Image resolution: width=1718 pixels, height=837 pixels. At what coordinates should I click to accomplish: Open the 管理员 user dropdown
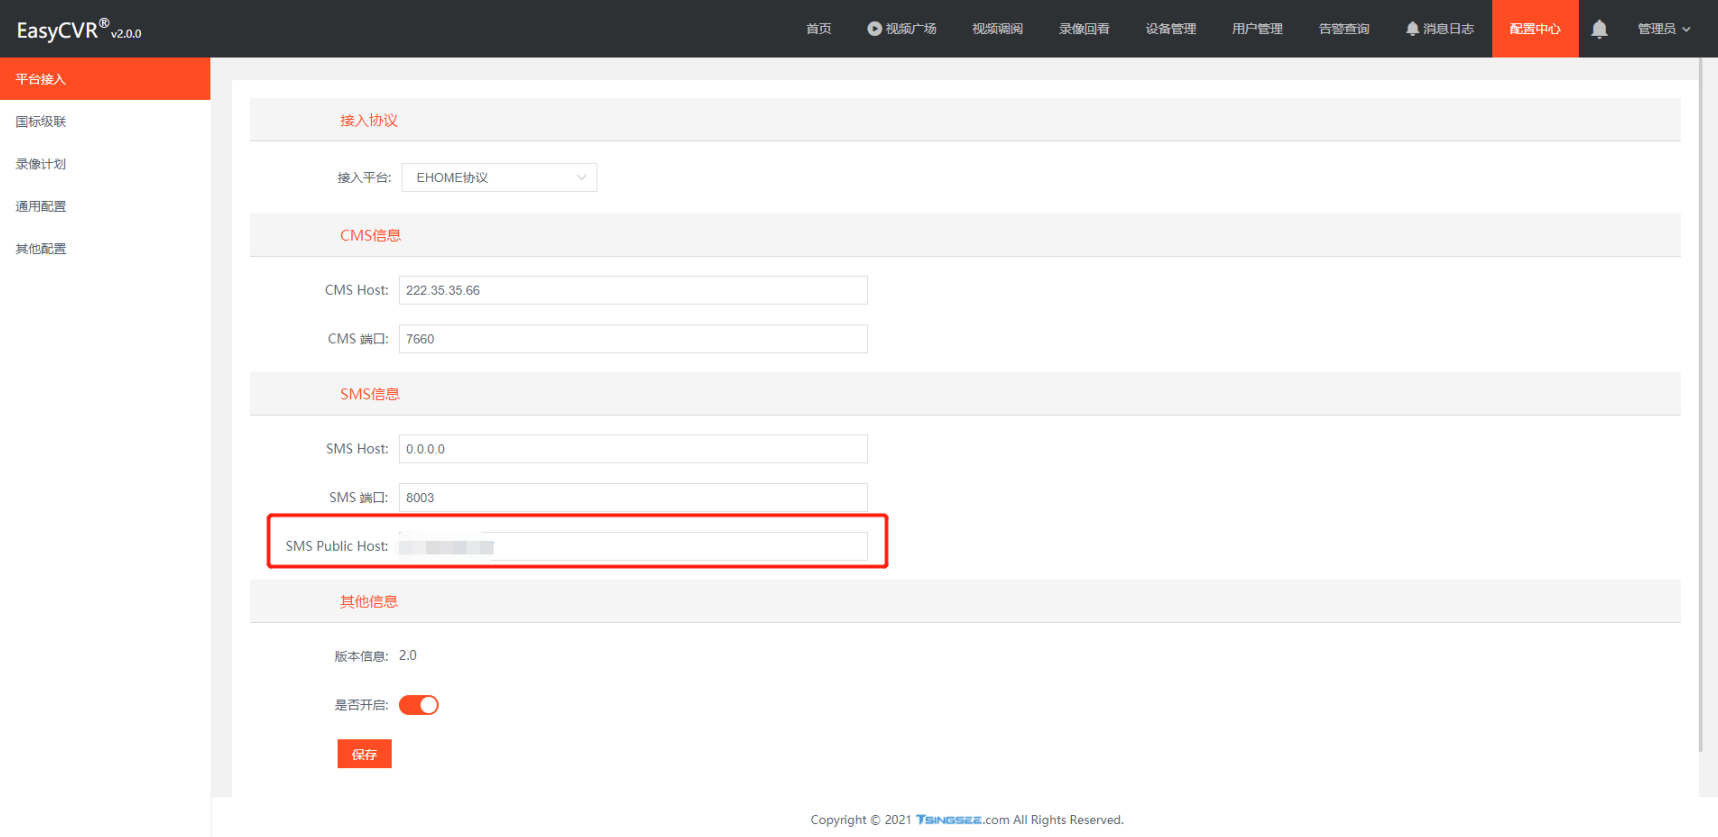(1663, 29)
